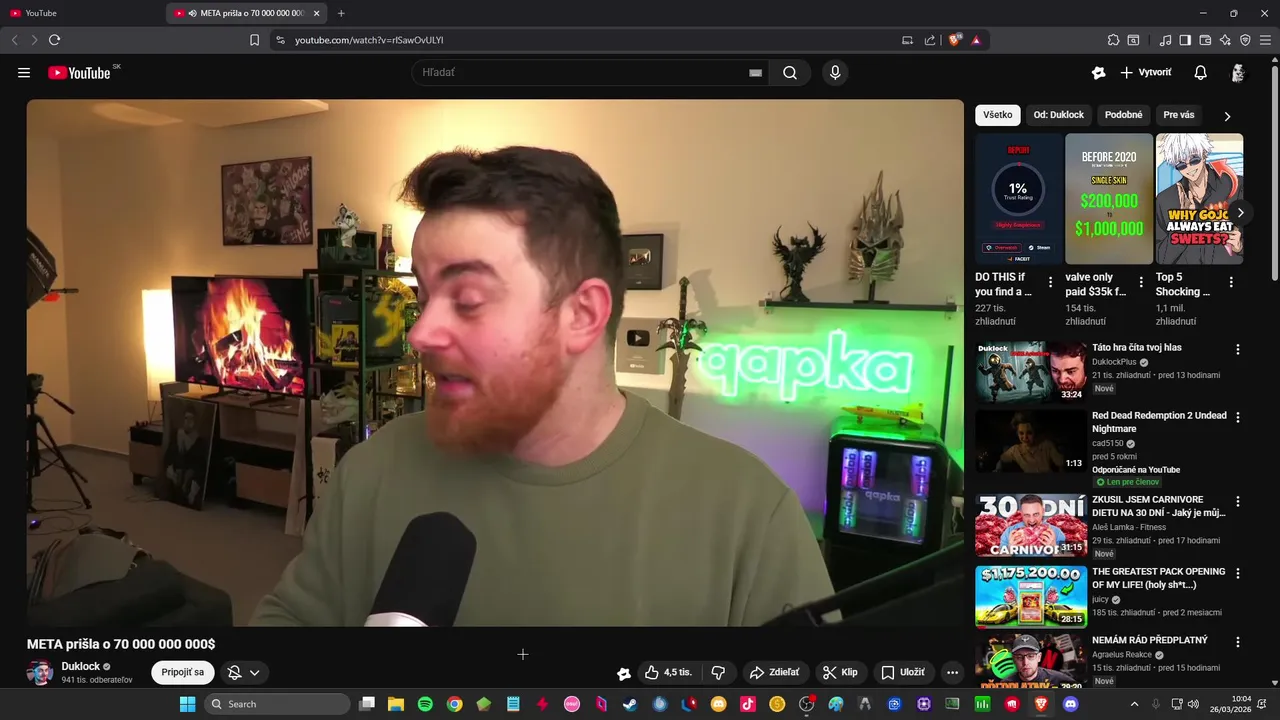Image resolution: width=1280 pixels, height=720 pixels.
Task: Open the account avatar menu
Action: pyautogui.click(x=1238, y=73)
